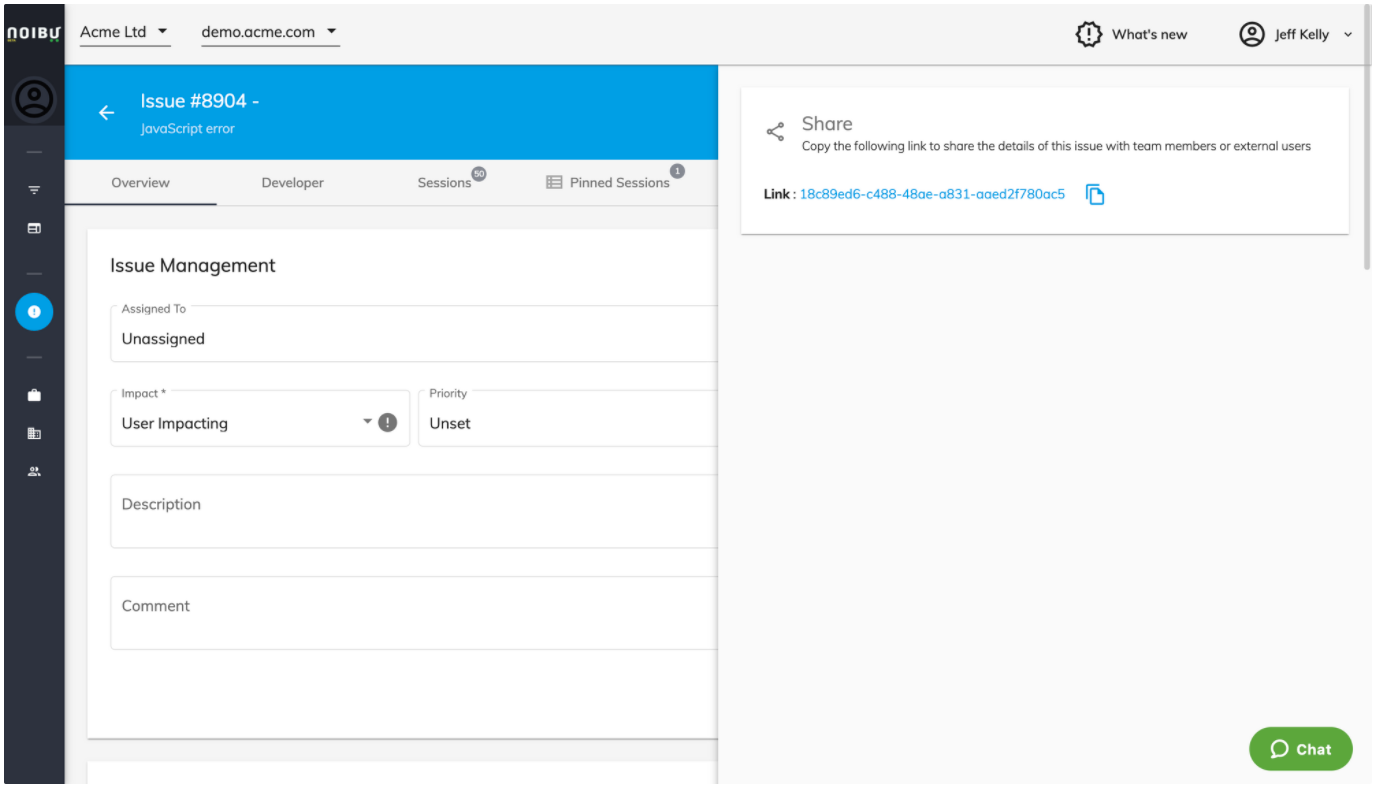Click the 'Copy the following link' instruction text
1374x788 pixels.
tap(1056, 146)
